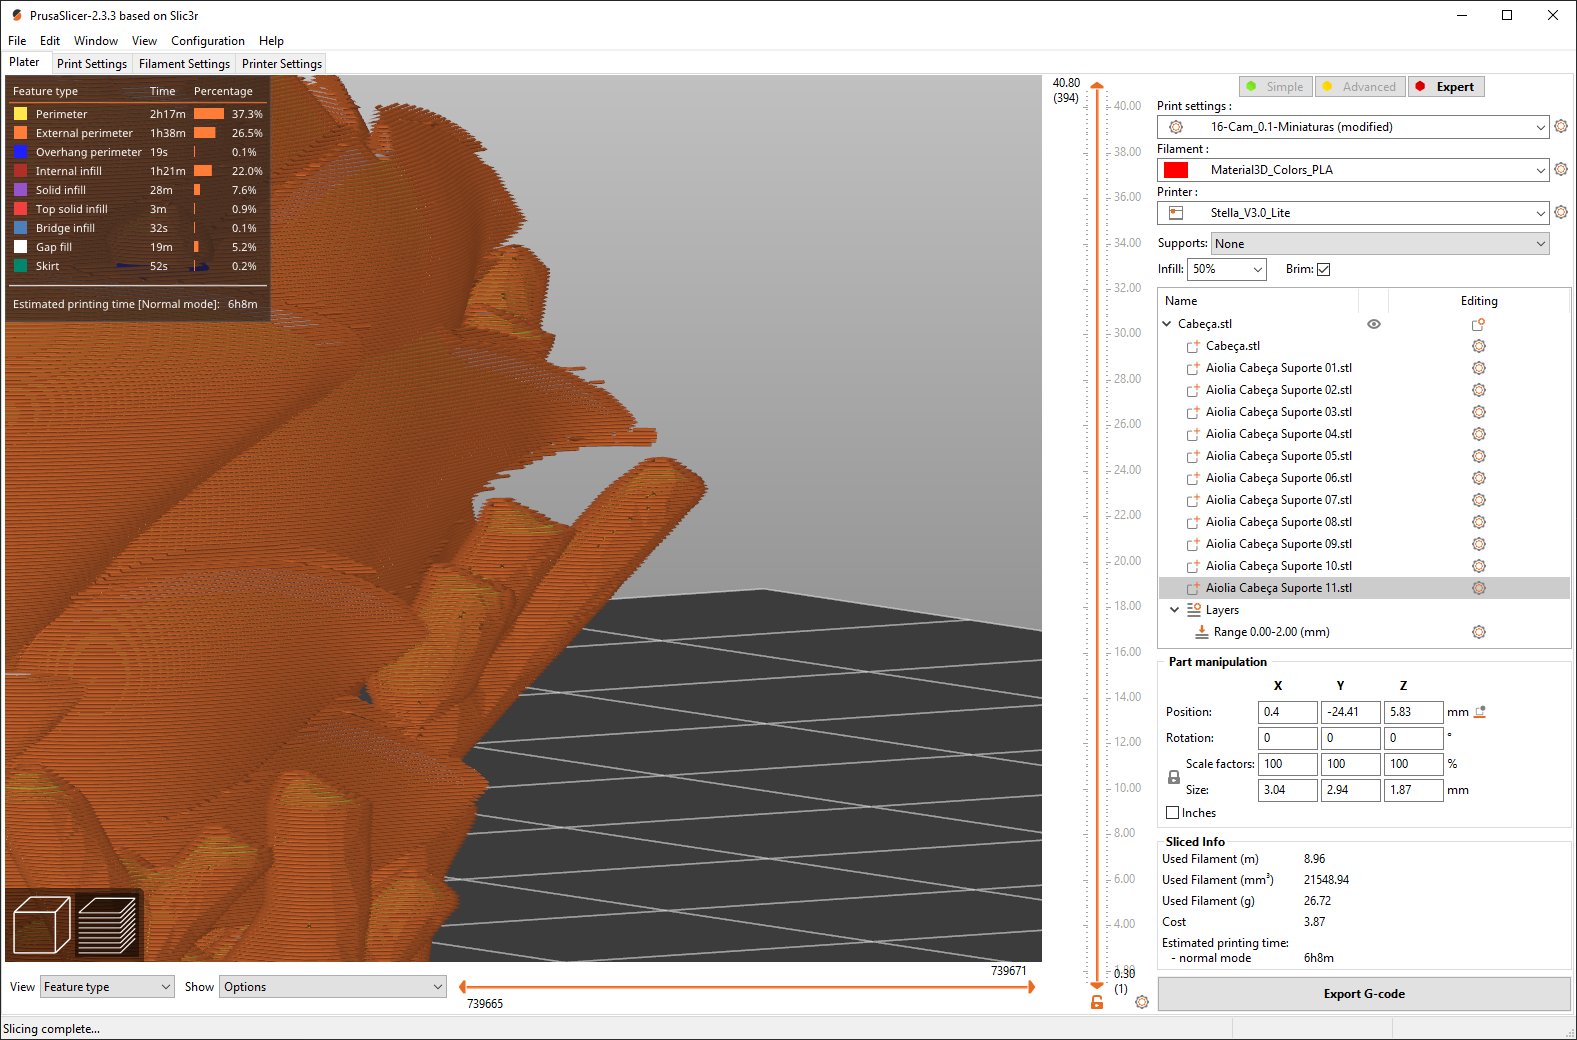
Task: Toggle visibility eye for Cabeça.stl
Action: 1374,324
